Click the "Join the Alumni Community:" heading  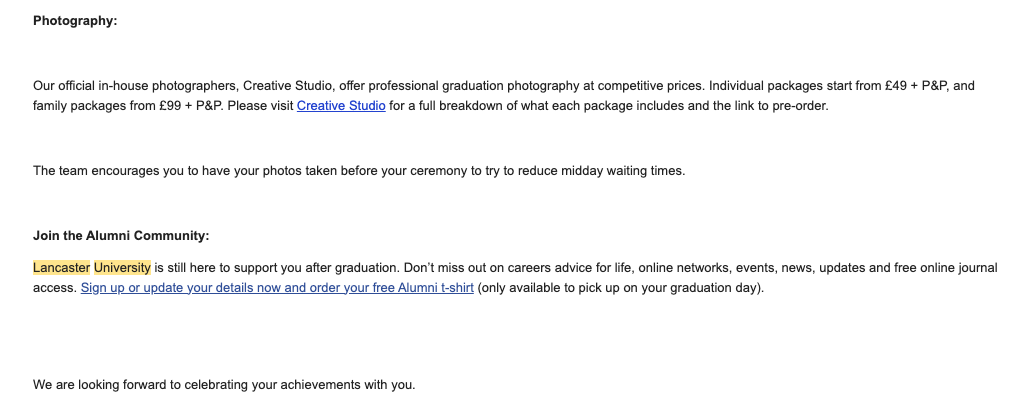coord(121,236)
